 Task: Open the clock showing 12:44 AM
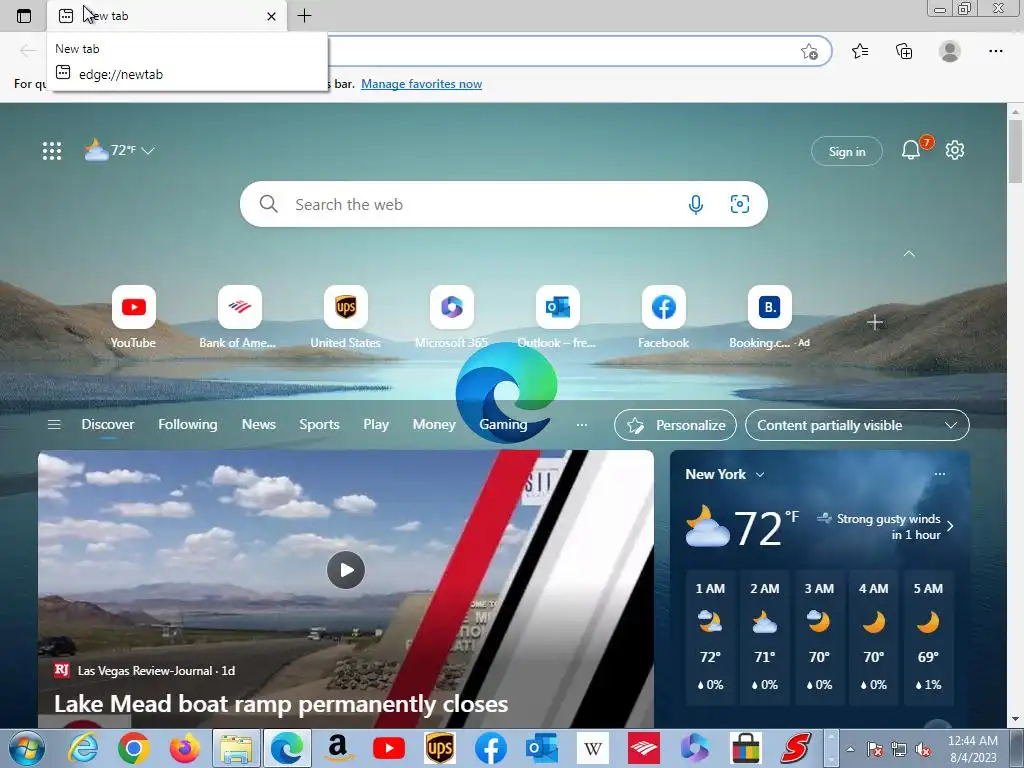click(972, 749)
